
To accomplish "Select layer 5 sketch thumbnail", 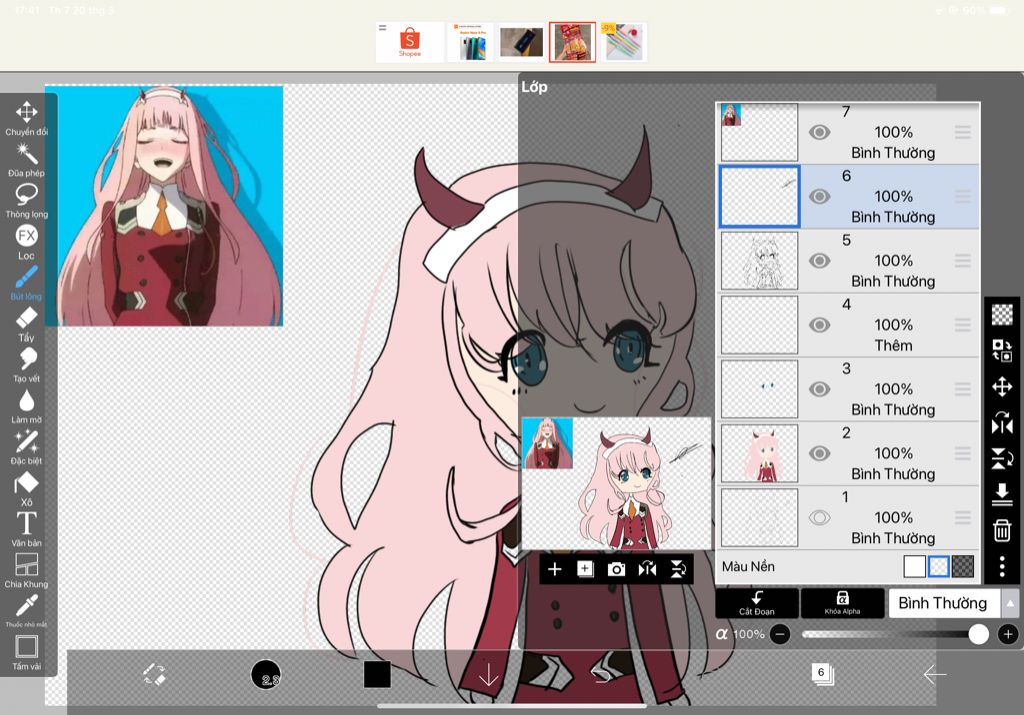I will (x=759, y=261).
